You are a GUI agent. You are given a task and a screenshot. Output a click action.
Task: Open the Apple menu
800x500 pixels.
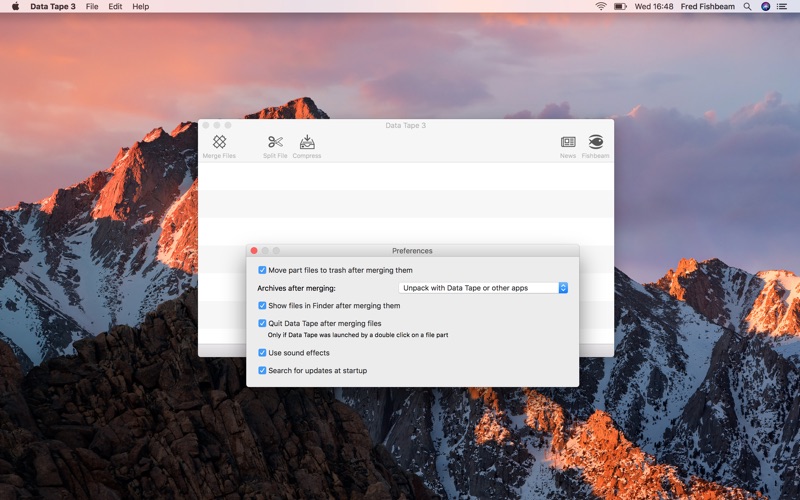click(15, 7)
